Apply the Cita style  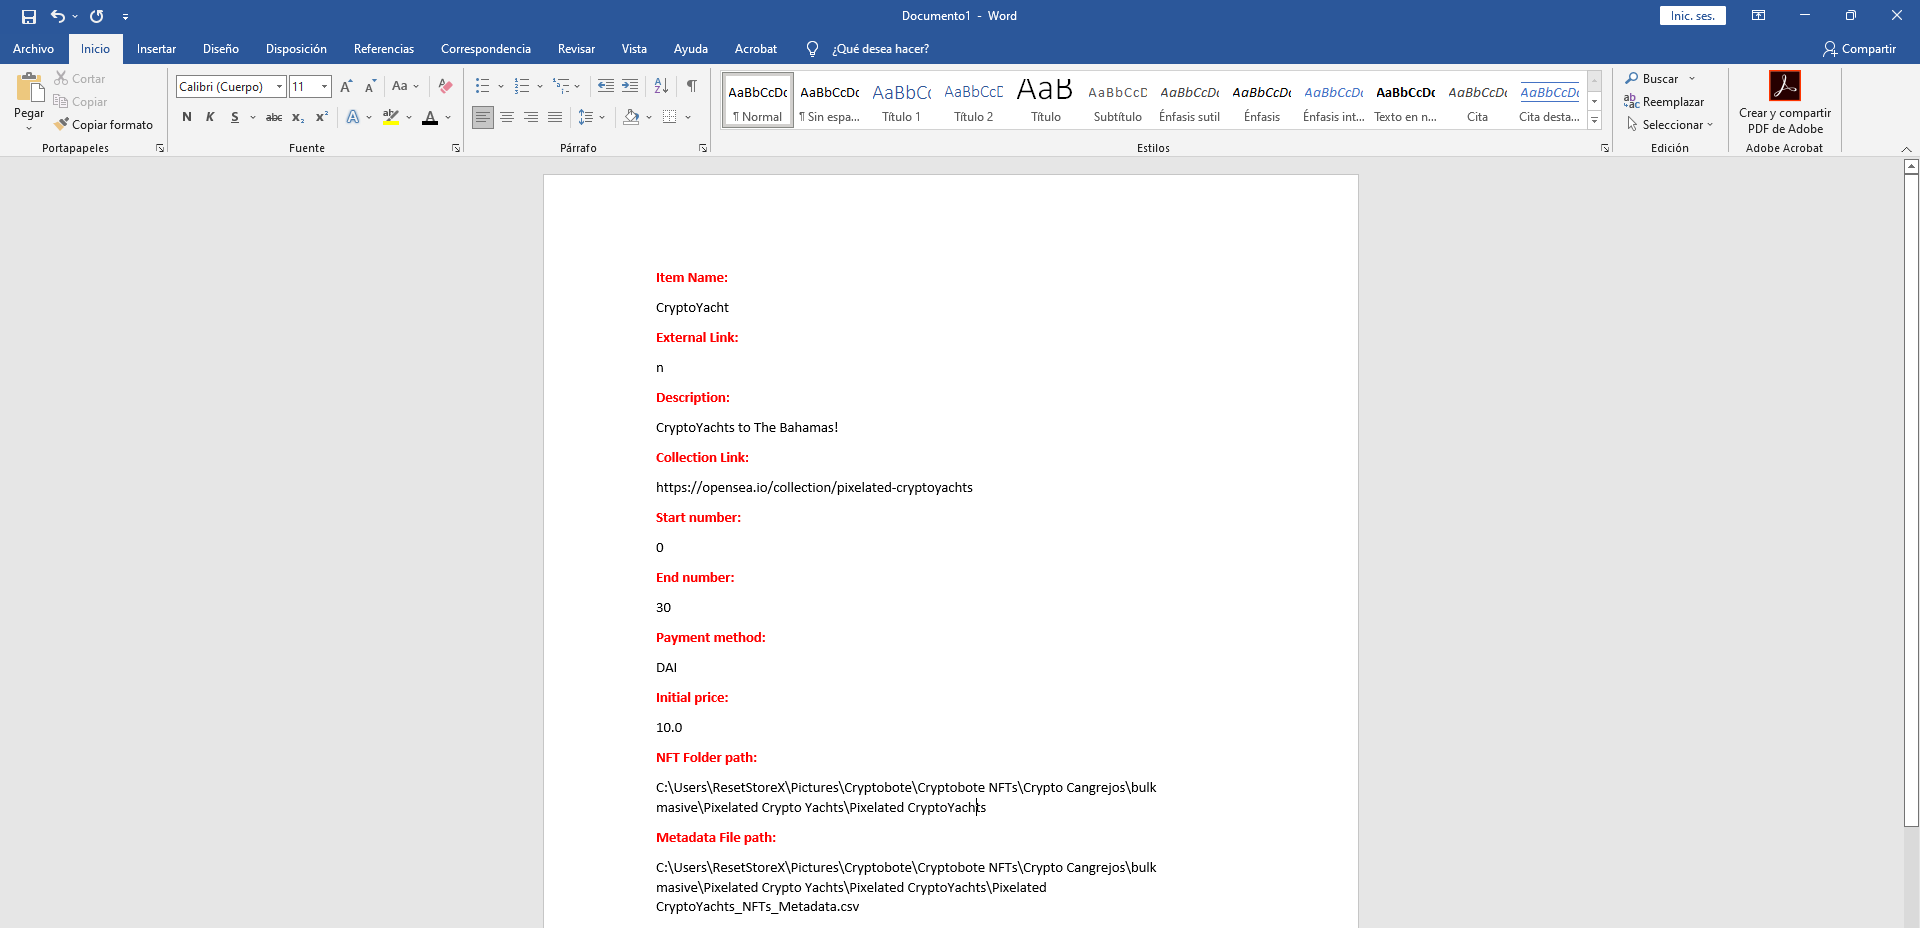click(1478, 100)
